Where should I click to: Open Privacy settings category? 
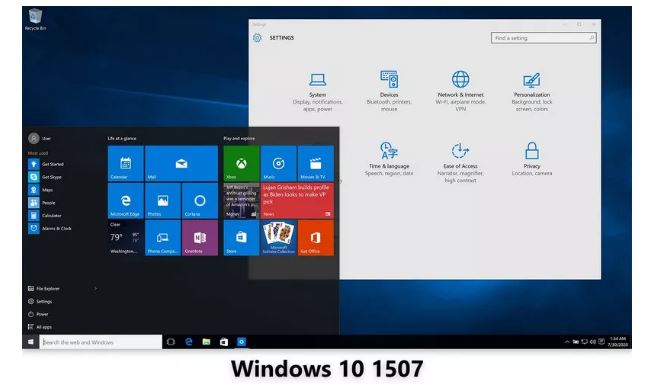pos(532,159)
